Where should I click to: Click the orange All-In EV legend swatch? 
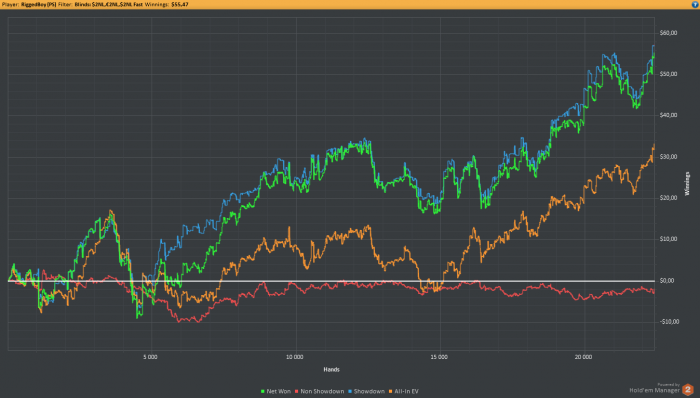(x=391, y=391)
